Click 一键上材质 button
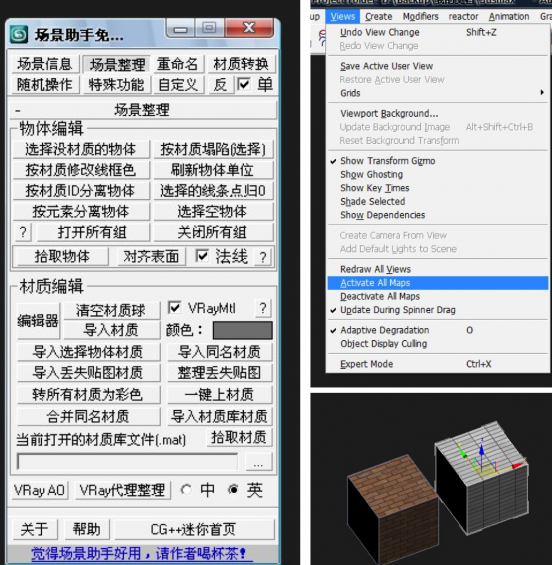 click(x=219, y=395)
